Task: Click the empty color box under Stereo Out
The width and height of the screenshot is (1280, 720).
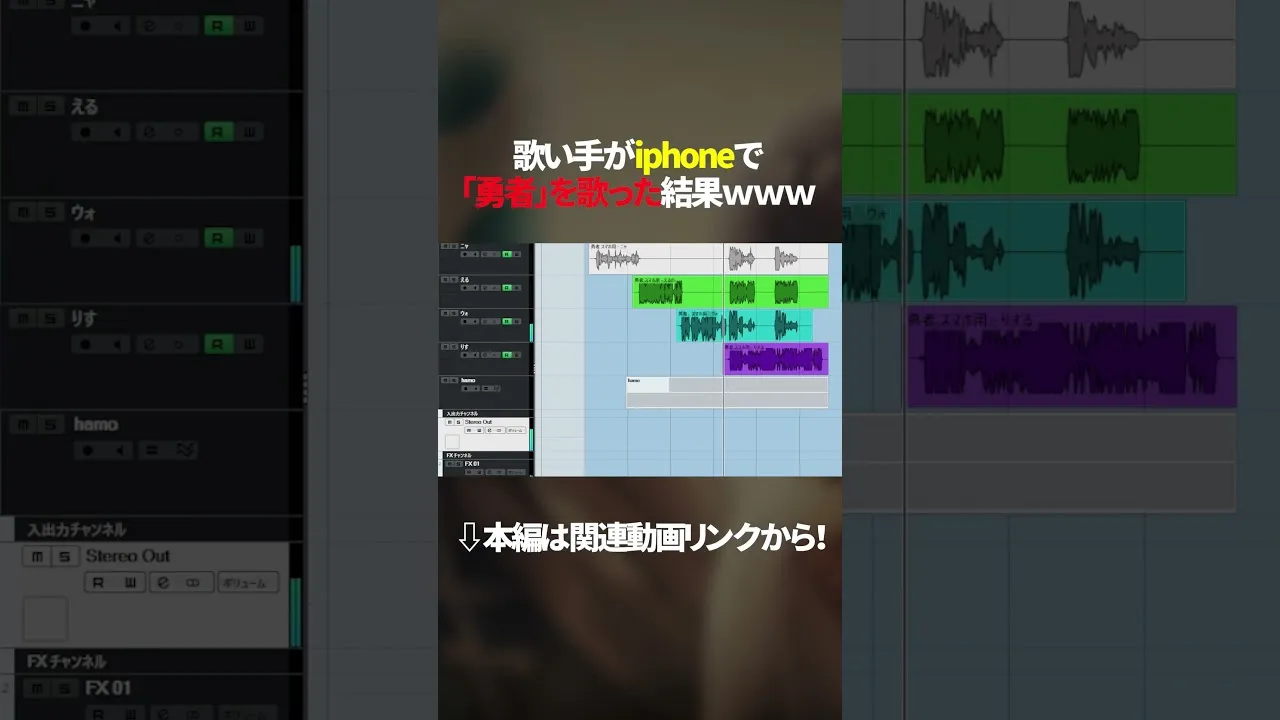Action: click(x=45, y=618)
